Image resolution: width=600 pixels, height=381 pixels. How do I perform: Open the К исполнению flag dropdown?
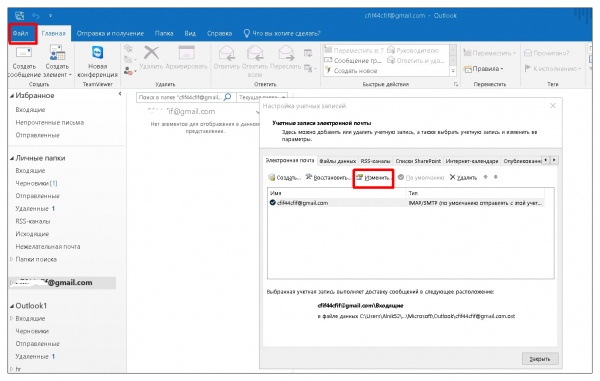(553, 69)
